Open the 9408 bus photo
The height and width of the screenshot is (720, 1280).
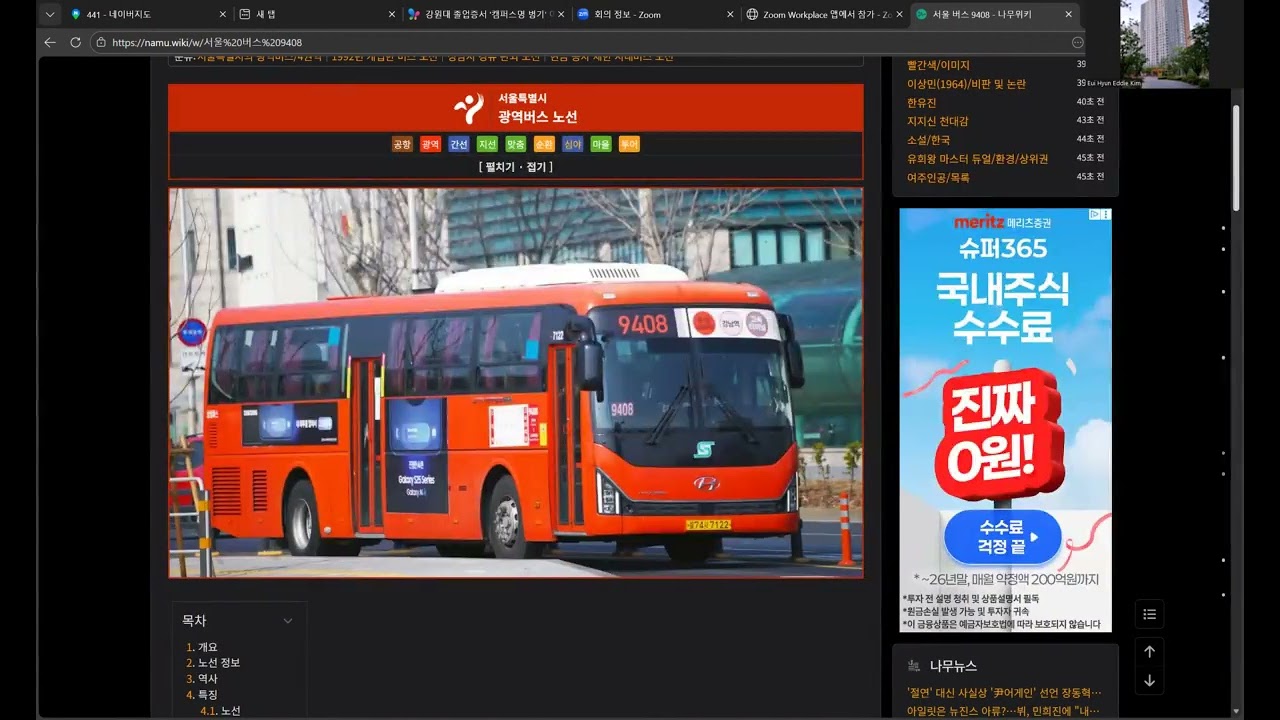515,383
